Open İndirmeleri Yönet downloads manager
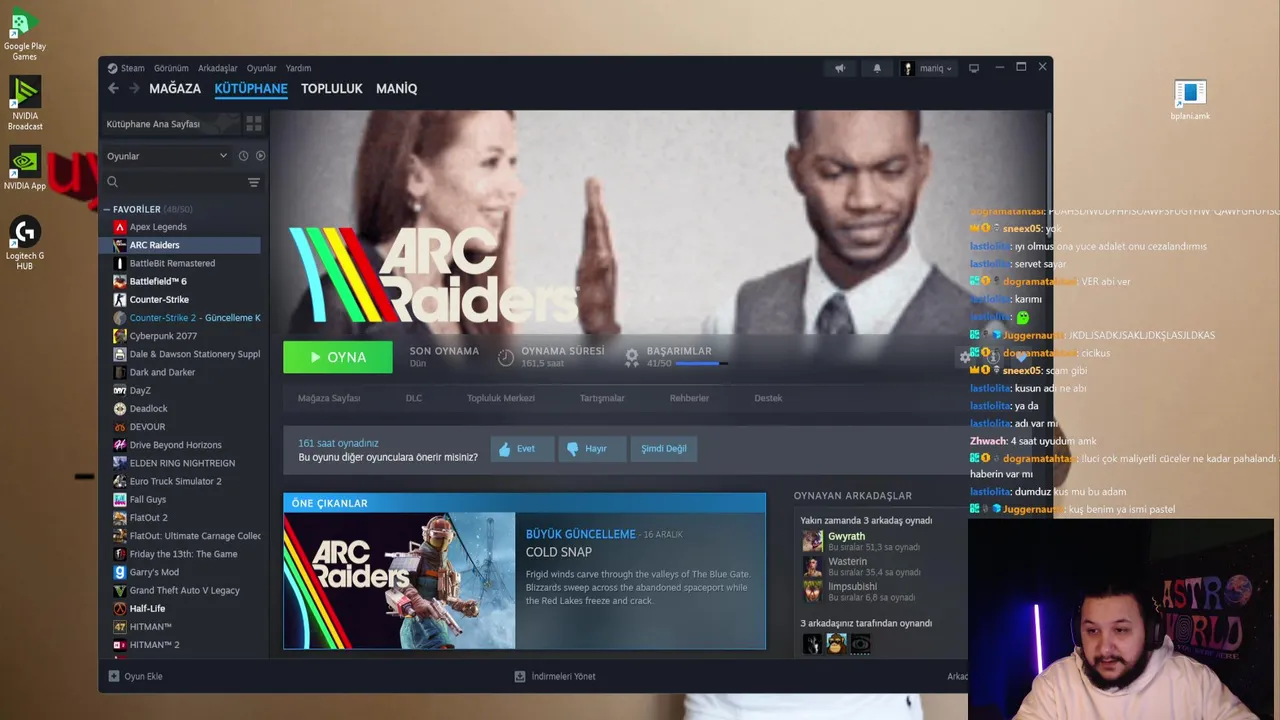Viewport: 1280px width, 720px height. [555, 676]
